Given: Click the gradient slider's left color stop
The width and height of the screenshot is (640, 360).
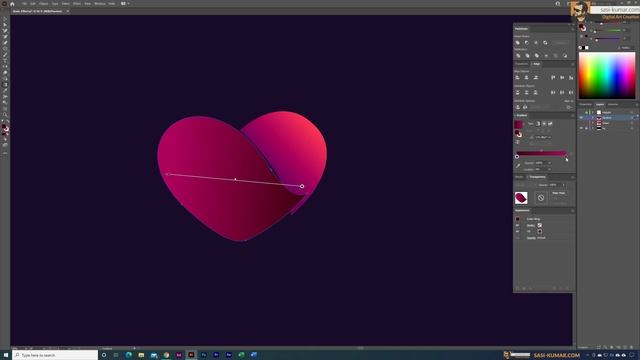Looking at the screenshot, I should click(517, 156).
